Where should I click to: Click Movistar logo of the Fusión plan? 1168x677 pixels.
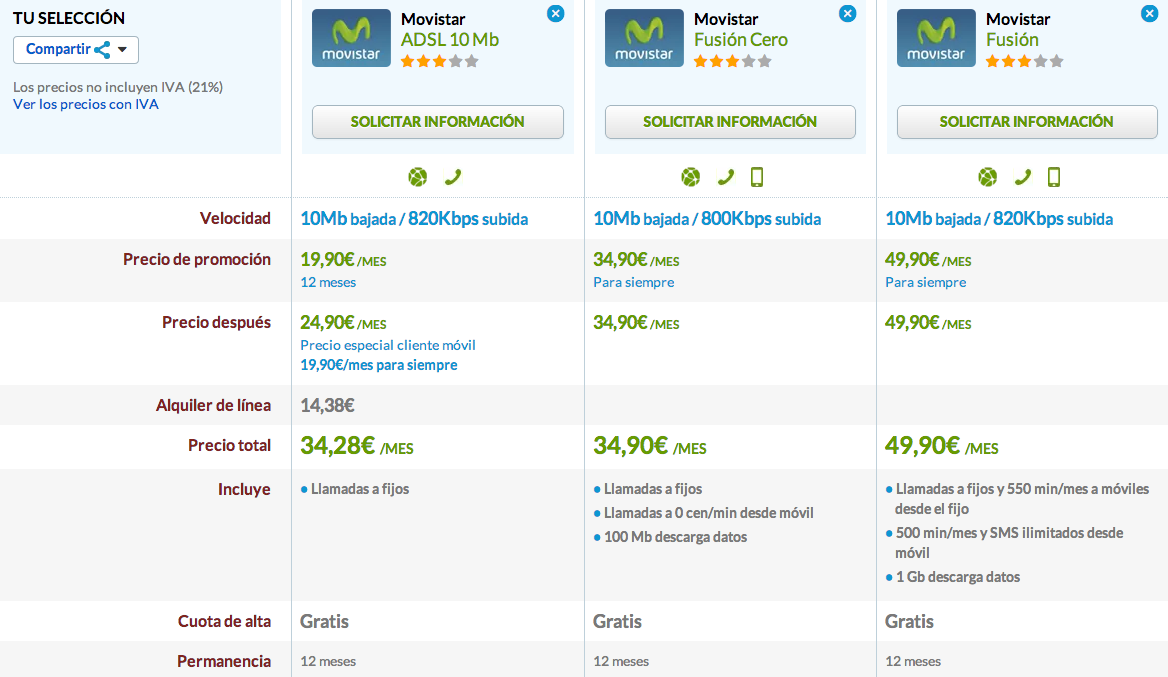pyautogui.click(x=936, y=38)
